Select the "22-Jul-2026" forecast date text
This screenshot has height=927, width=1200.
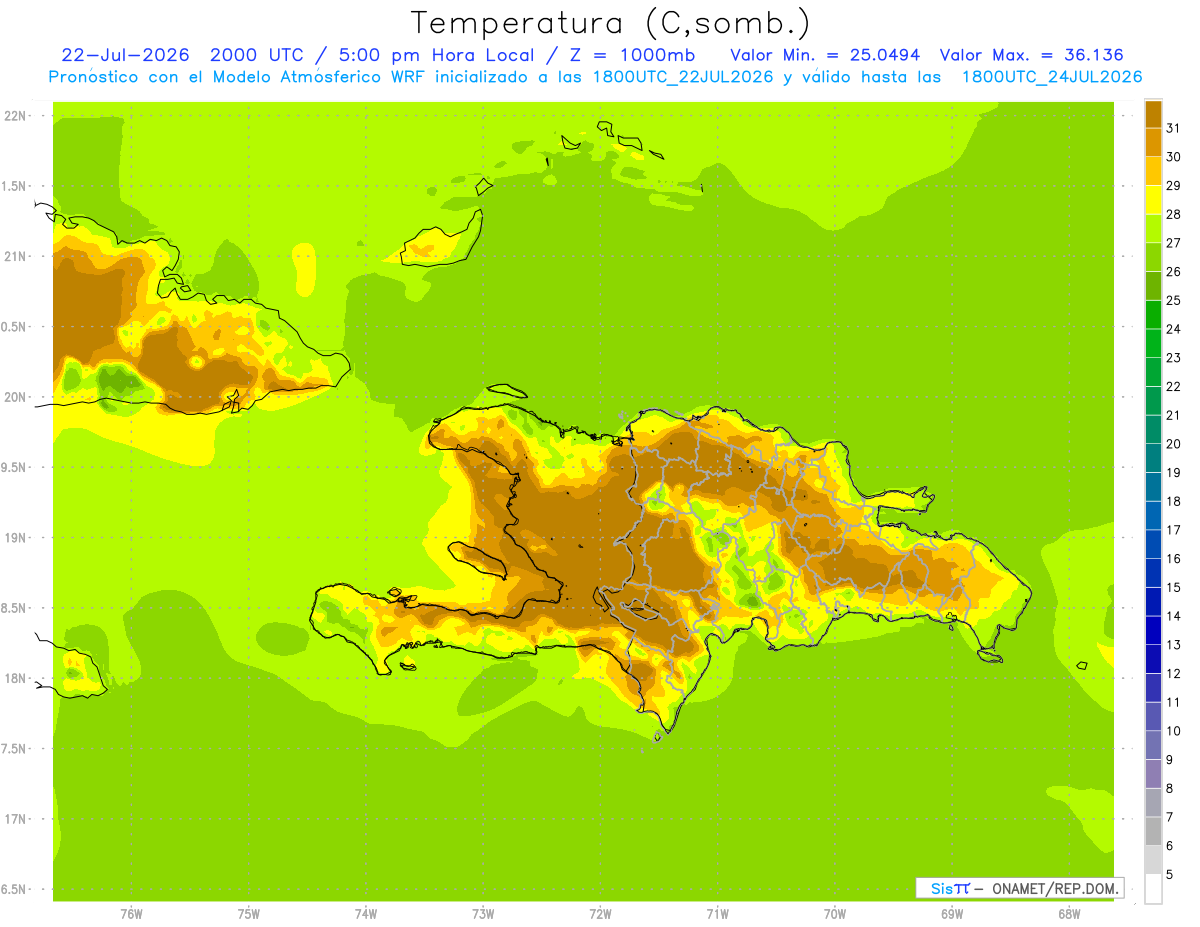coord(125,55)
